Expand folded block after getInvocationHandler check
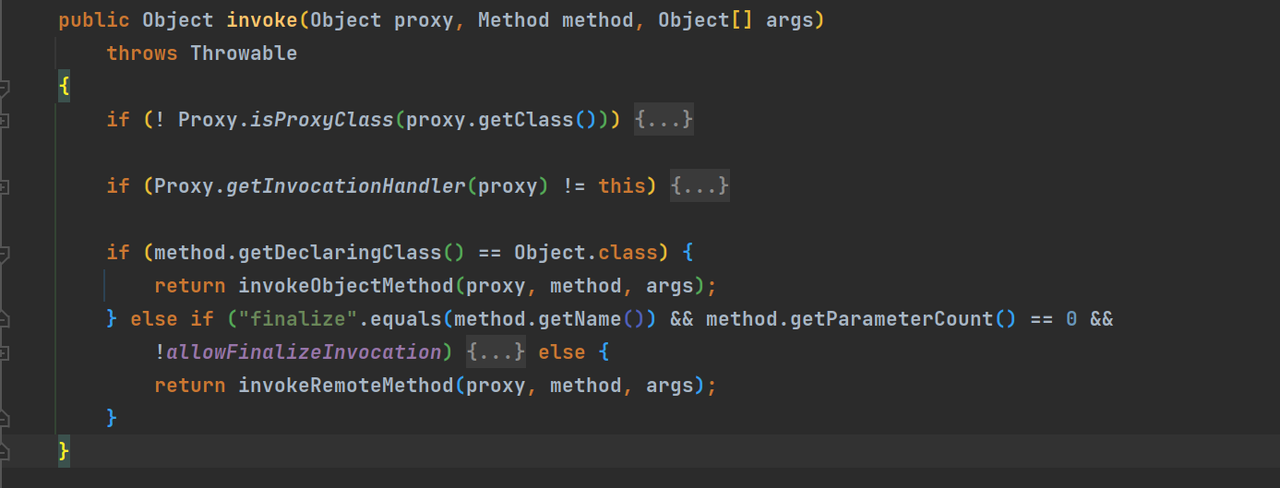The image size is (1280, 488). (x=699, y=186)
